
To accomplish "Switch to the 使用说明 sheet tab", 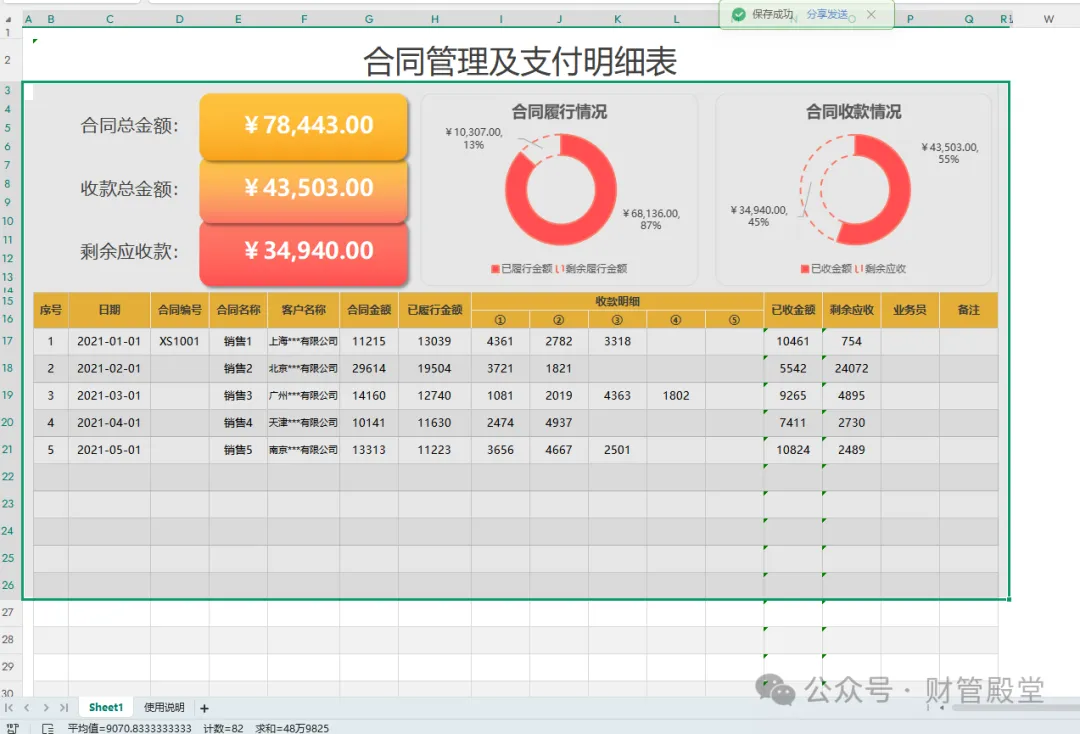I will [164, 707].
